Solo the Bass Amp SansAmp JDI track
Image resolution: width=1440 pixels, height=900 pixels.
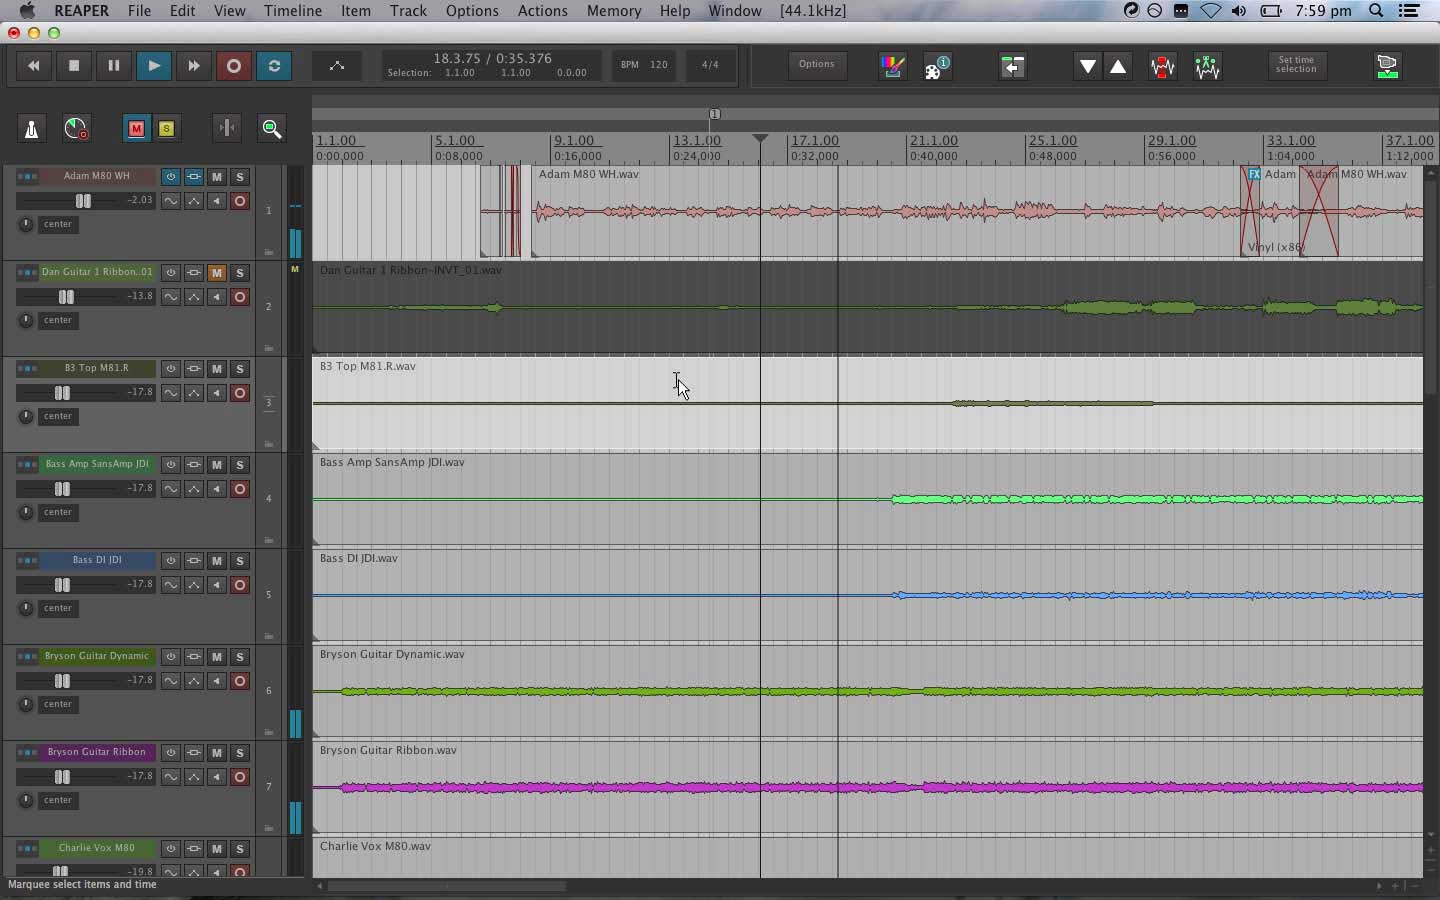pyautogui.click(x=240, y=465)
